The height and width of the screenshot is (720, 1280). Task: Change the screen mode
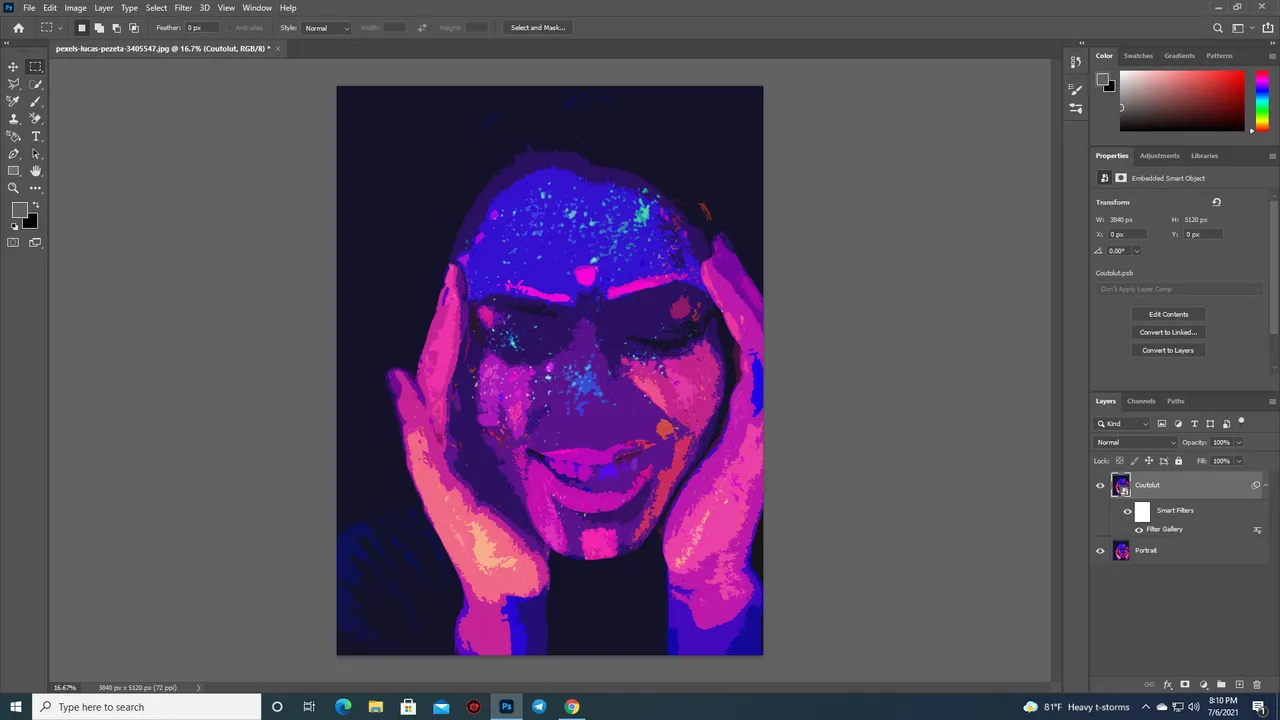pyautogui.click(x=35, y=242)
